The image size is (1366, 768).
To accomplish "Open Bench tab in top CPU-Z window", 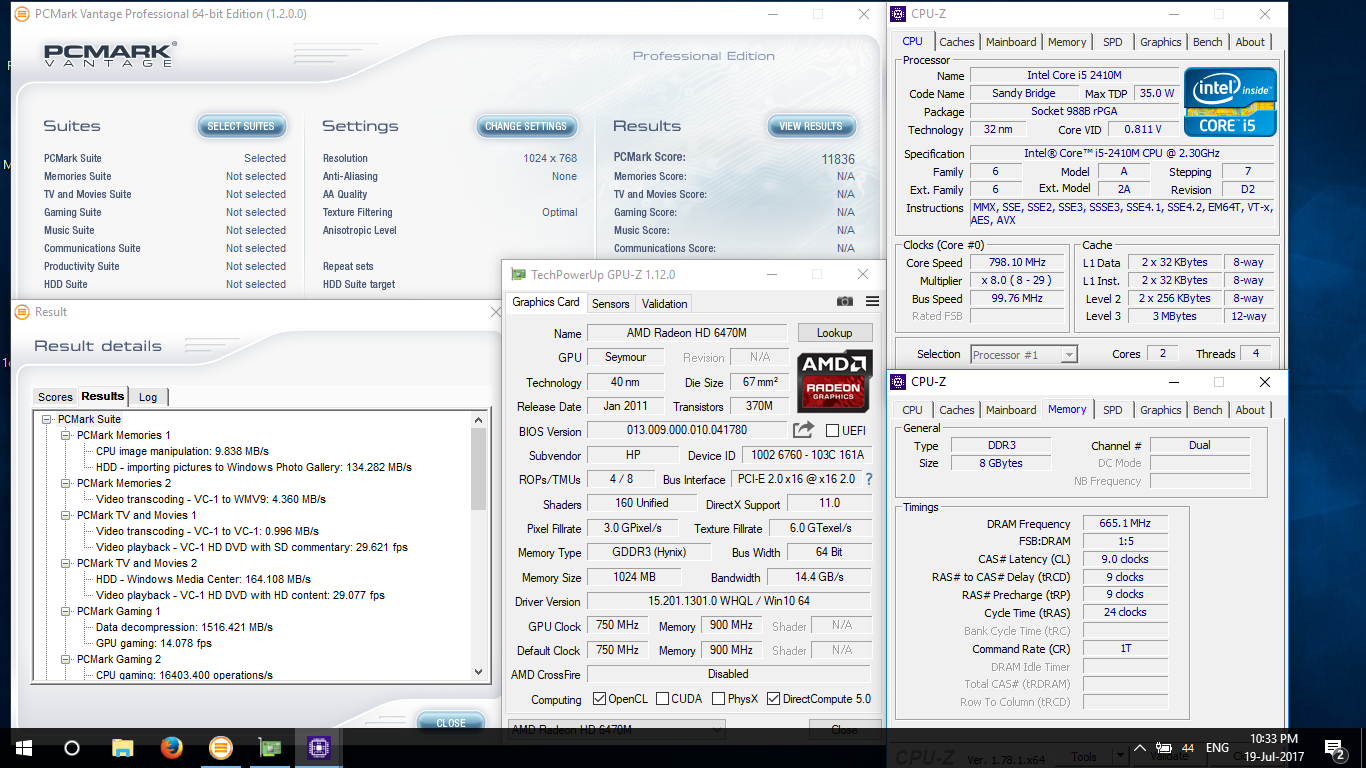I will coord(1208,42).
